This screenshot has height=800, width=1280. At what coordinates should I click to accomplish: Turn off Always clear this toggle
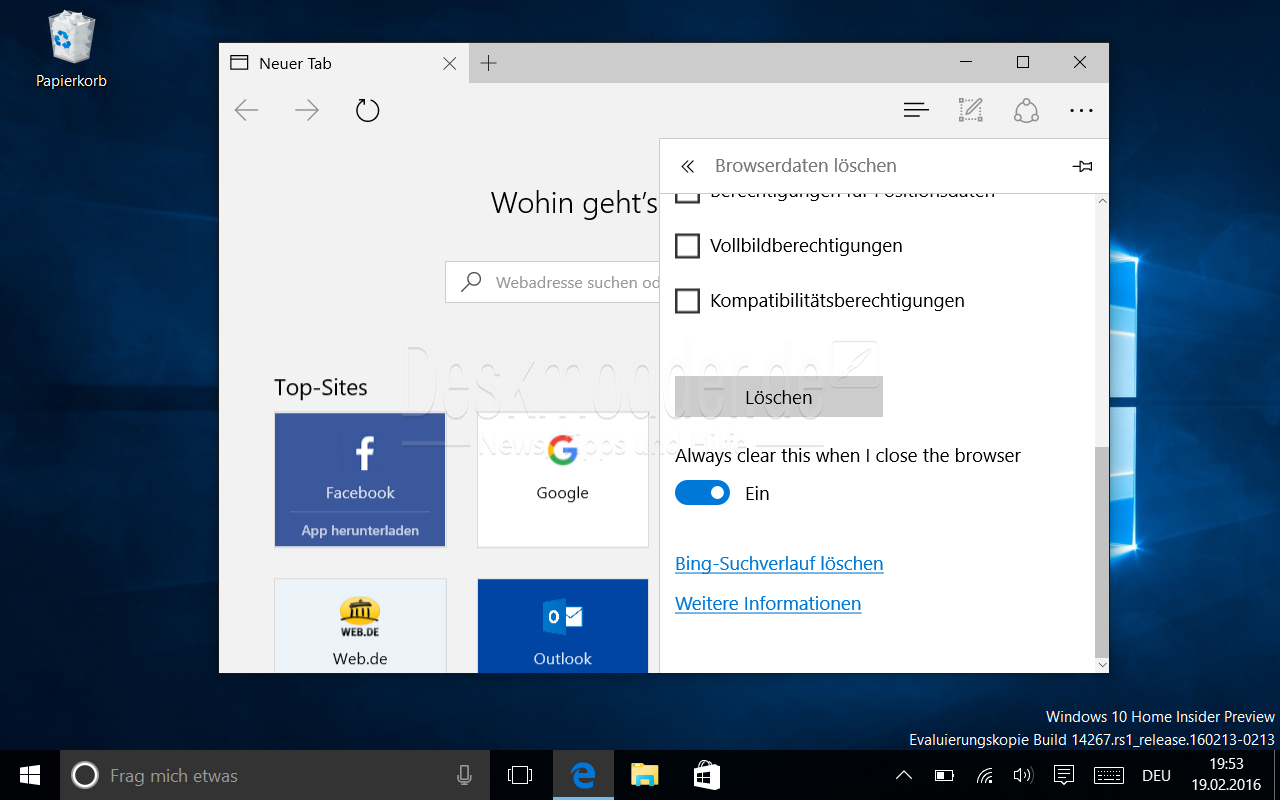click(703, 493)
